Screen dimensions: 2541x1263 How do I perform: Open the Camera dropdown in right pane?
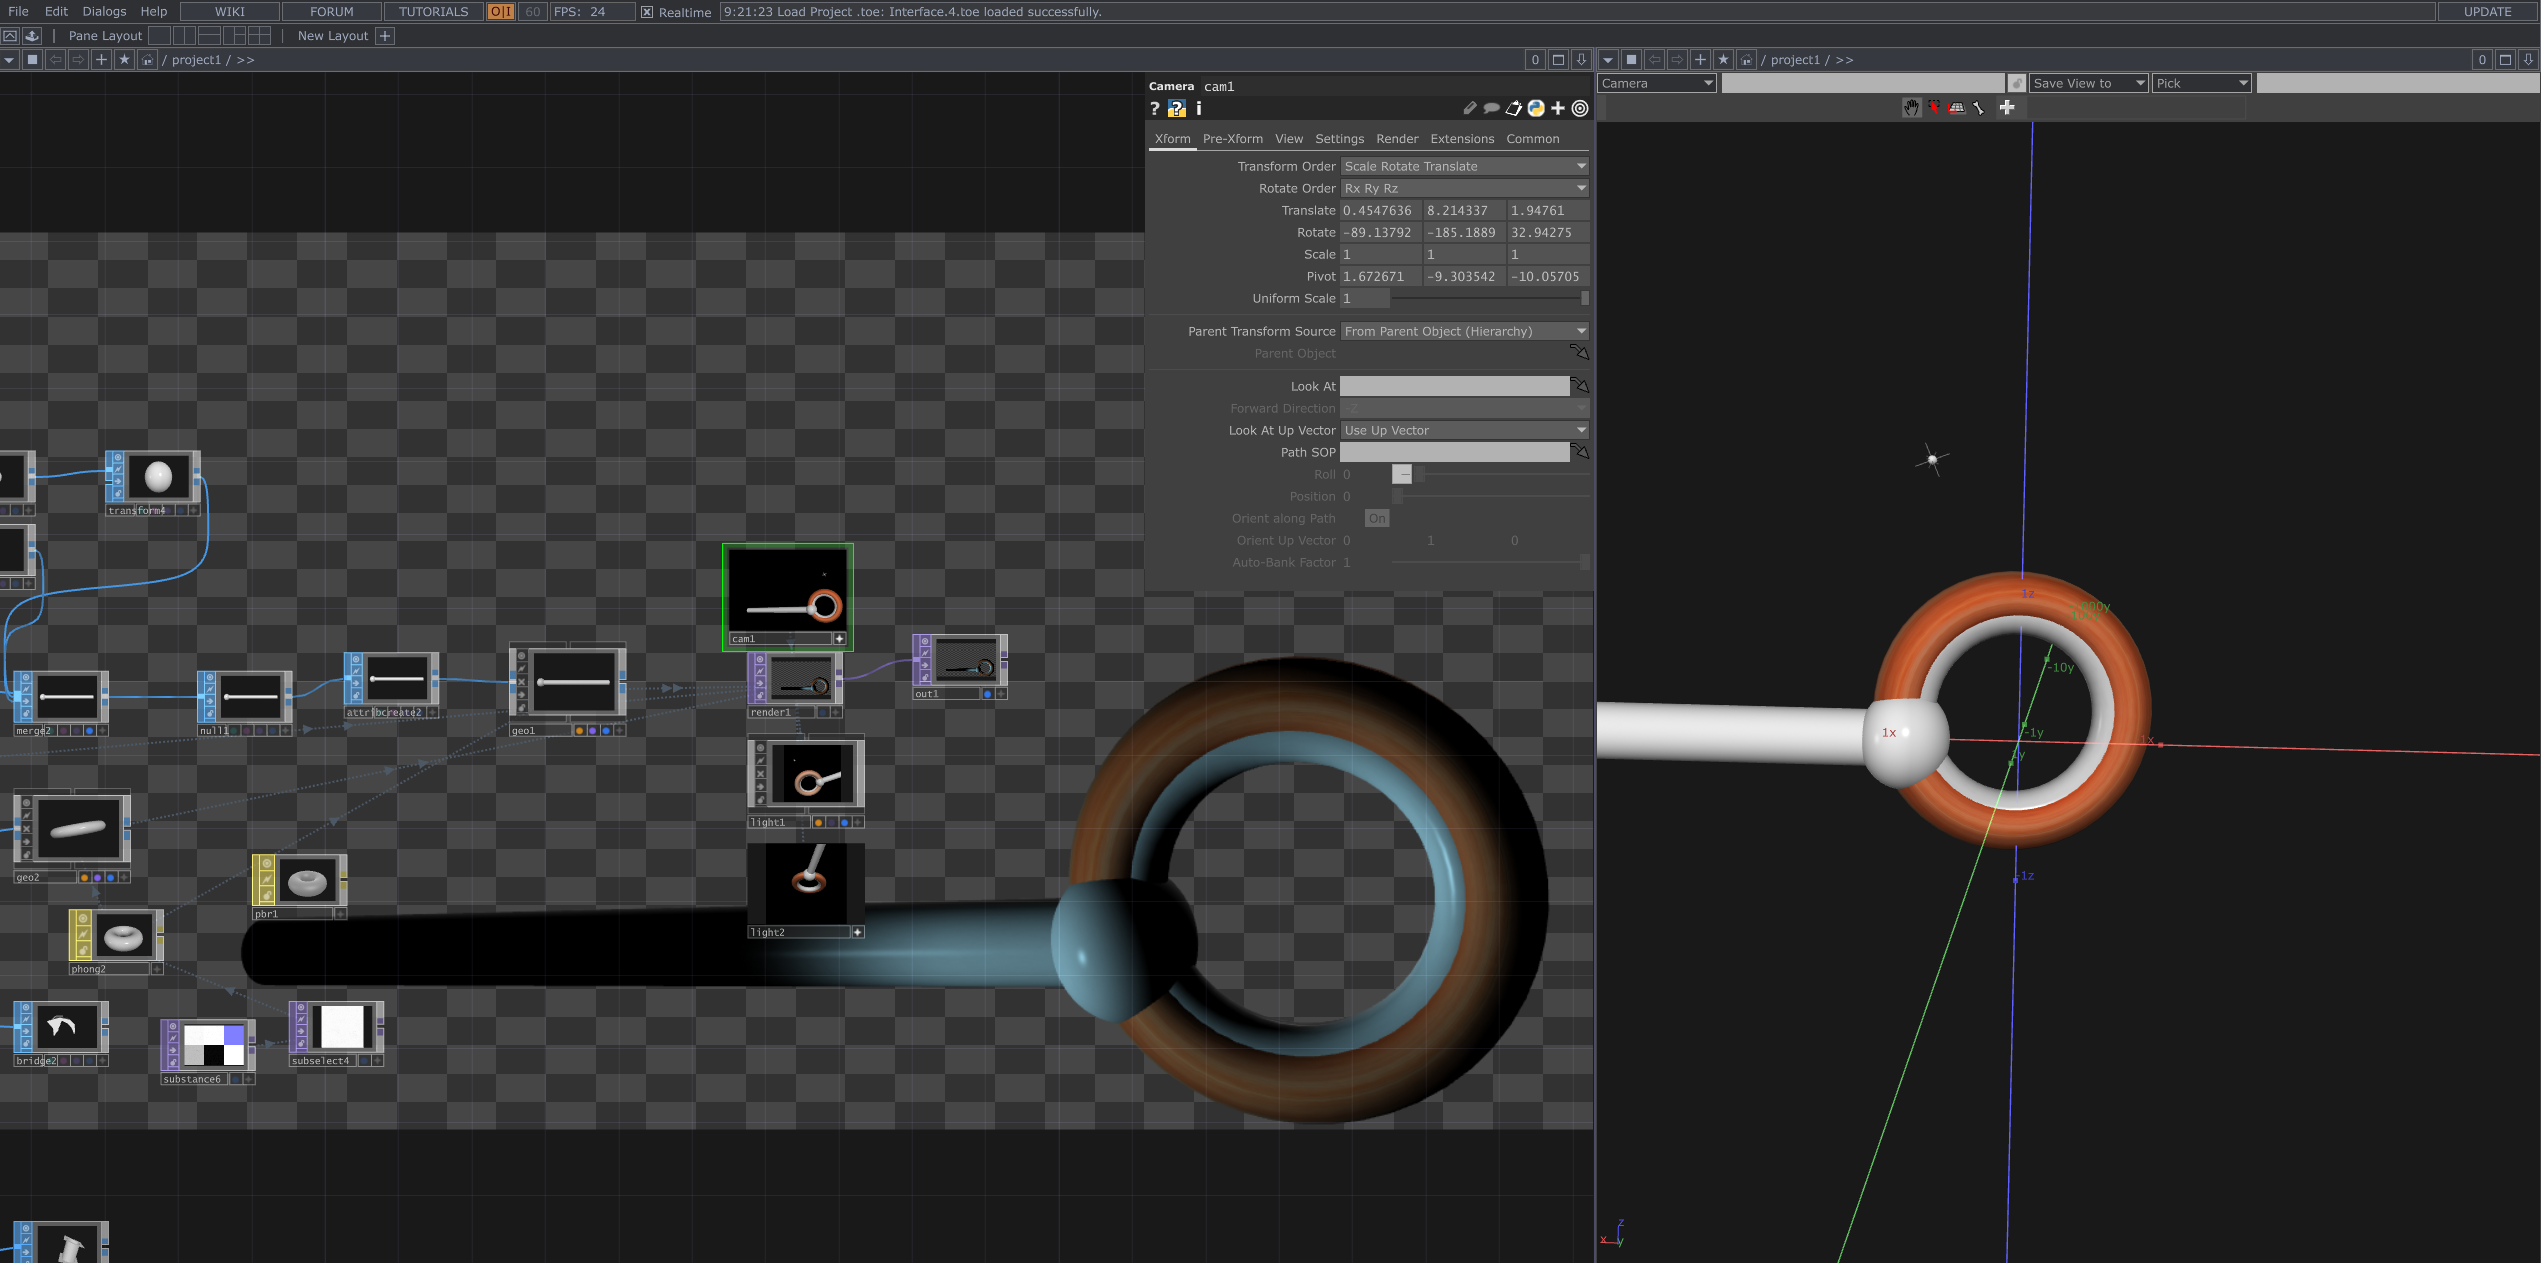pos(1657,84)
